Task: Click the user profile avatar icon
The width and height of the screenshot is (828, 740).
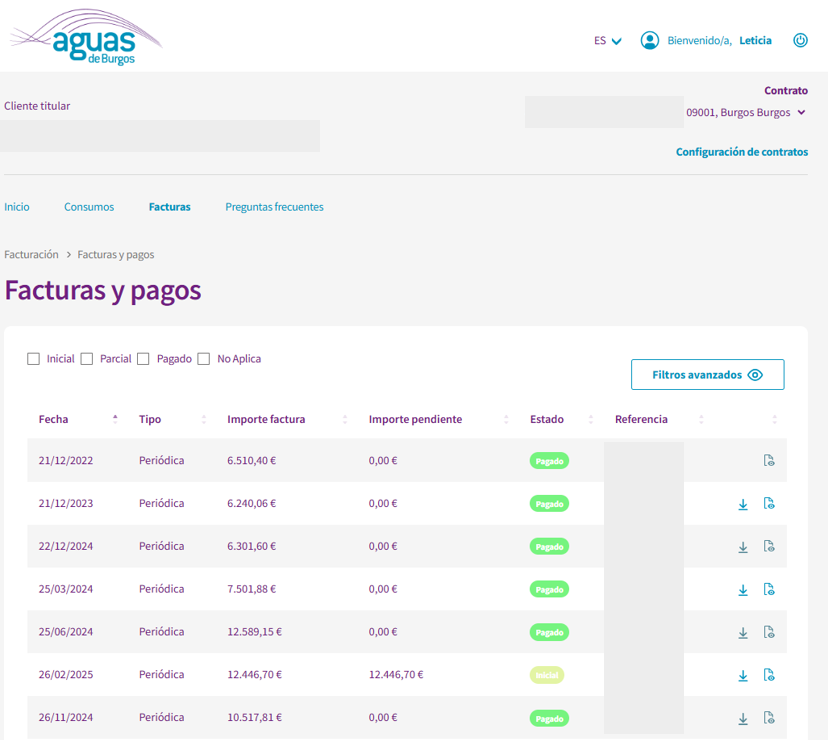Action: 650,41
